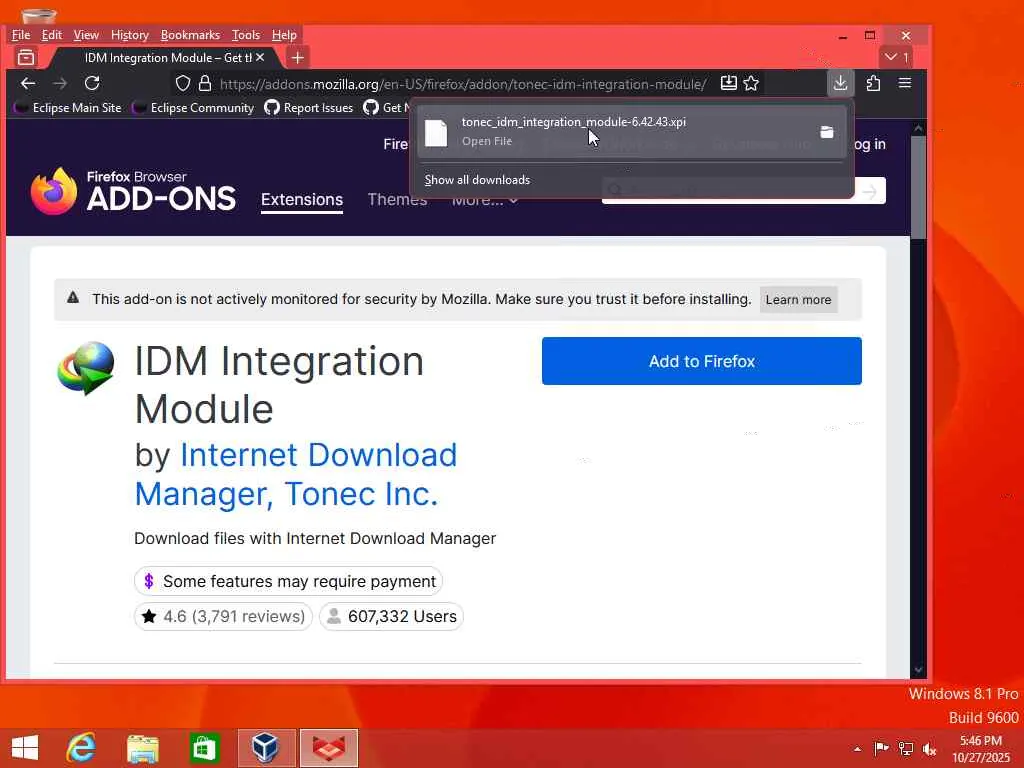Close the IDM Integration Module tab
This screenshot has width=1024, height=768.
(260, 57)
